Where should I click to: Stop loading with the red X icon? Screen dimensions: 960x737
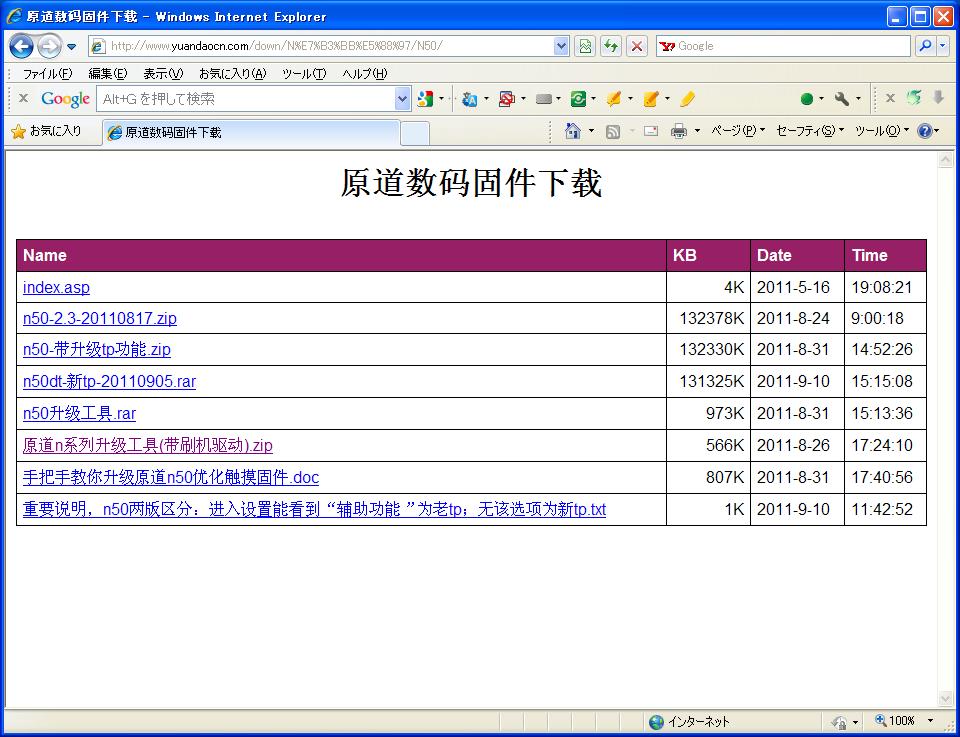click(x=637, y=46)
